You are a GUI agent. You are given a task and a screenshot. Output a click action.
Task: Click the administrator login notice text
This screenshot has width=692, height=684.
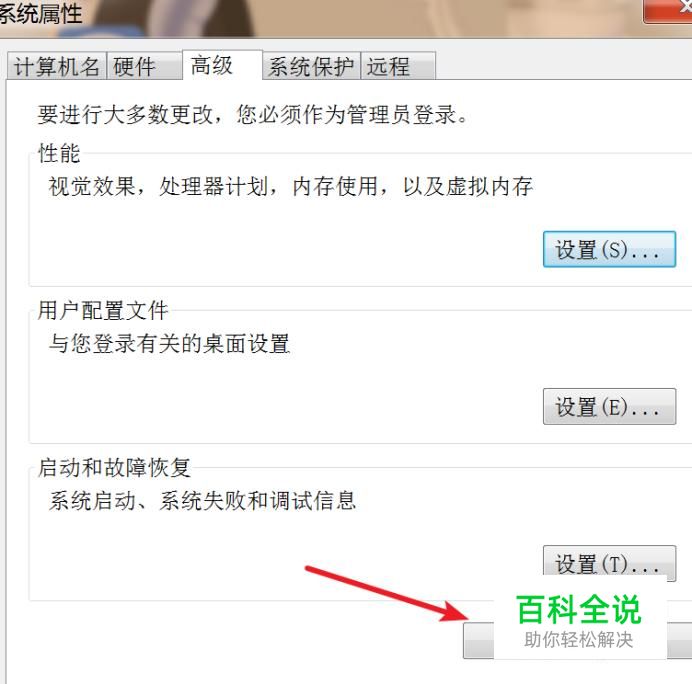(x=252, y=115)
